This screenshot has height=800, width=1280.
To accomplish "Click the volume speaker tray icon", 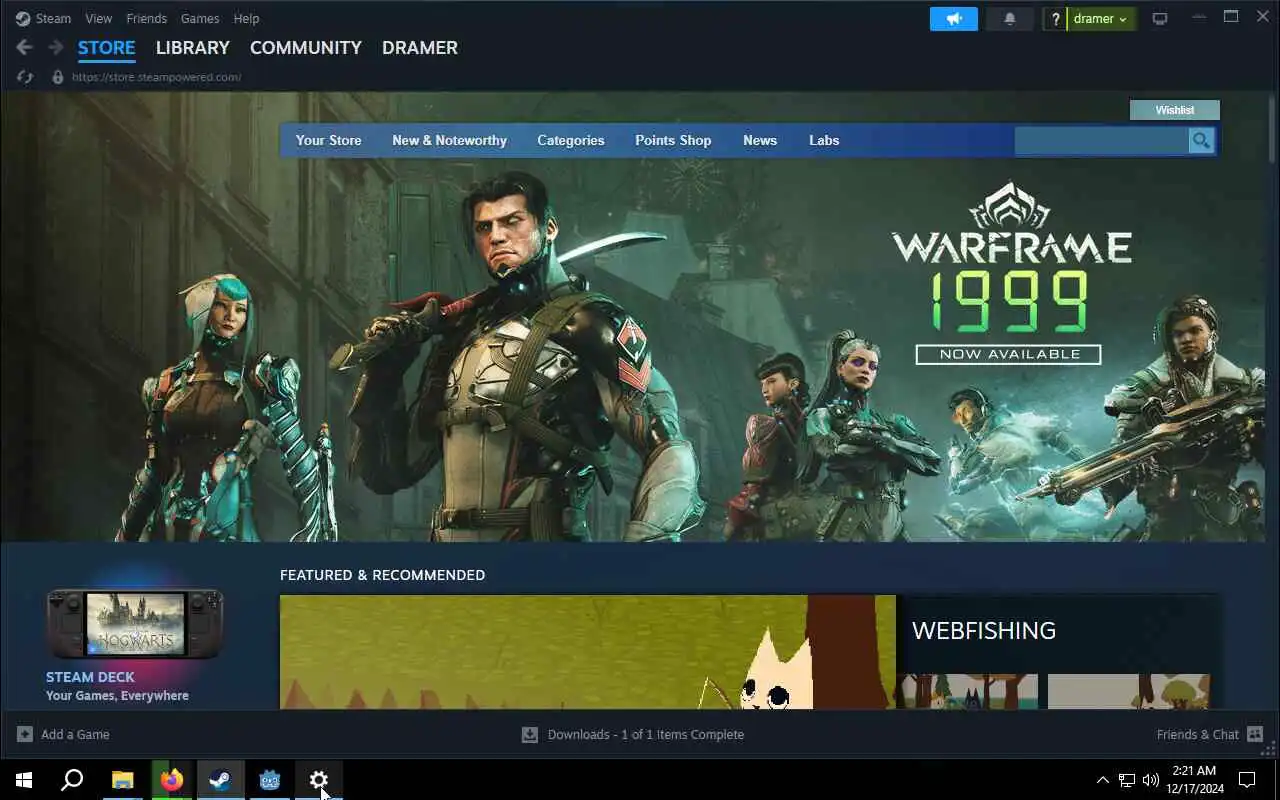I will tap(1151, 780).
